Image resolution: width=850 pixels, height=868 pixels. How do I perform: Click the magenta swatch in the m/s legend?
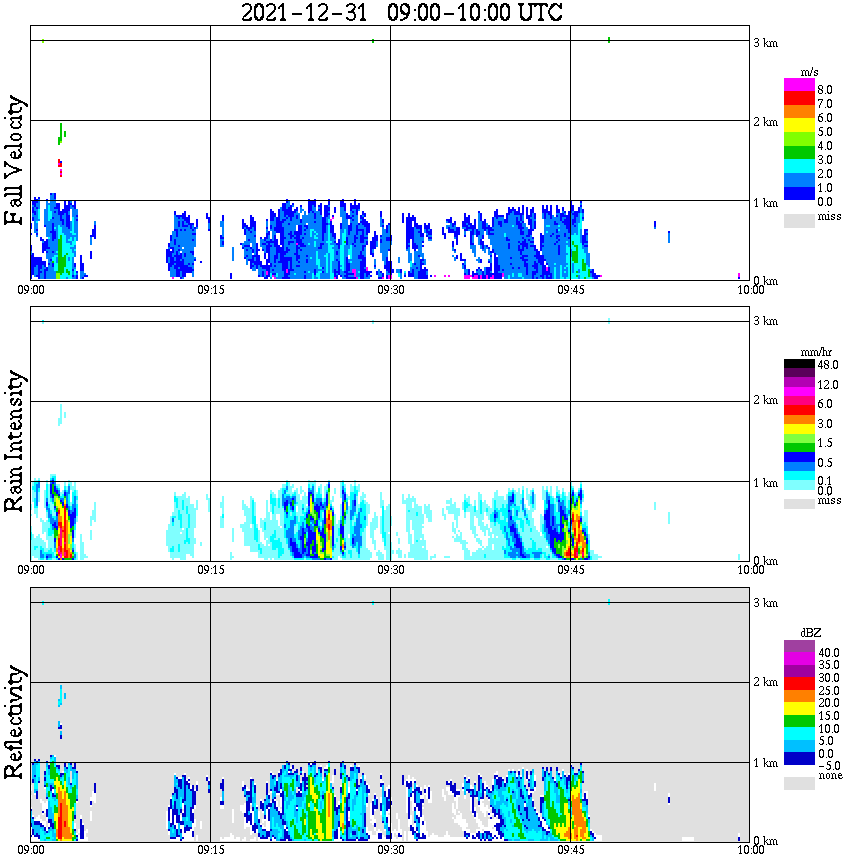pos(799,85)
